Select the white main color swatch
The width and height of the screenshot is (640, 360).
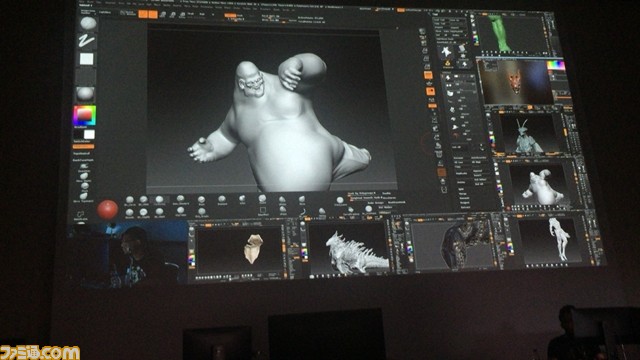pos(89,135)
